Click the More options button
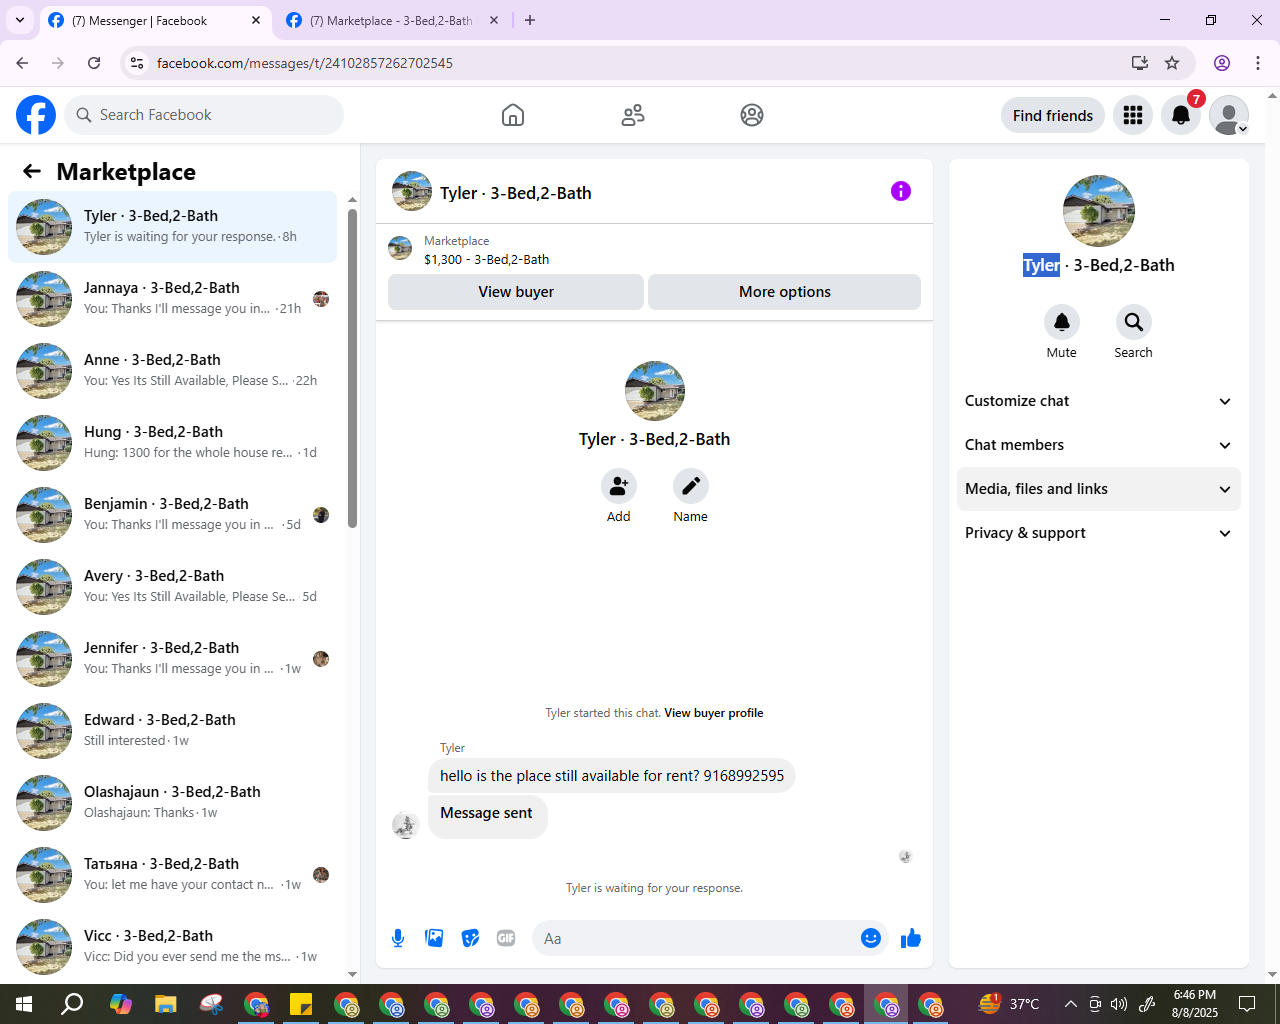Screen dimensions: 1280x1024 (x=785, y=292)
